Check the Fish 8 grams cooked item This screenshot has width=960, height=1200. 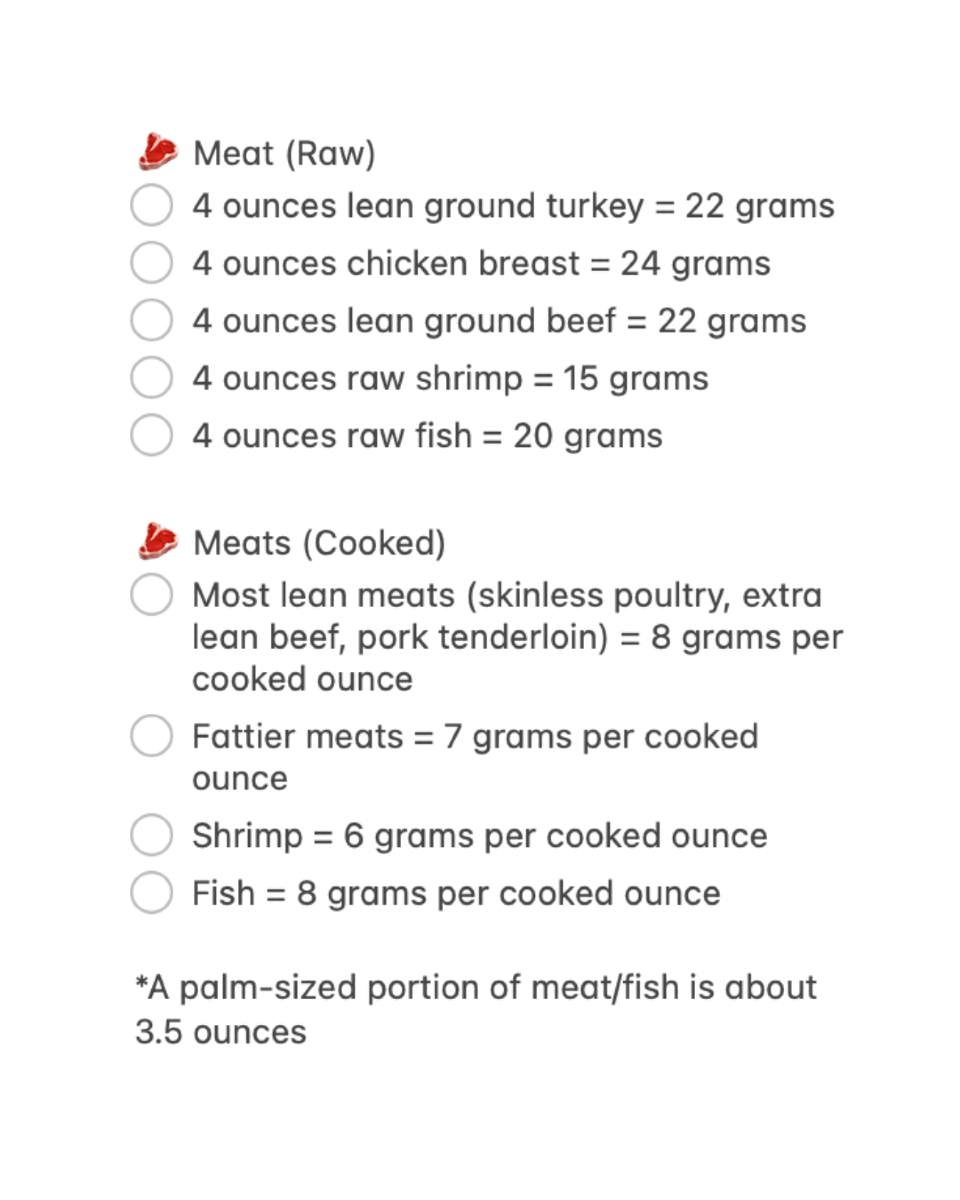(152, 893)
